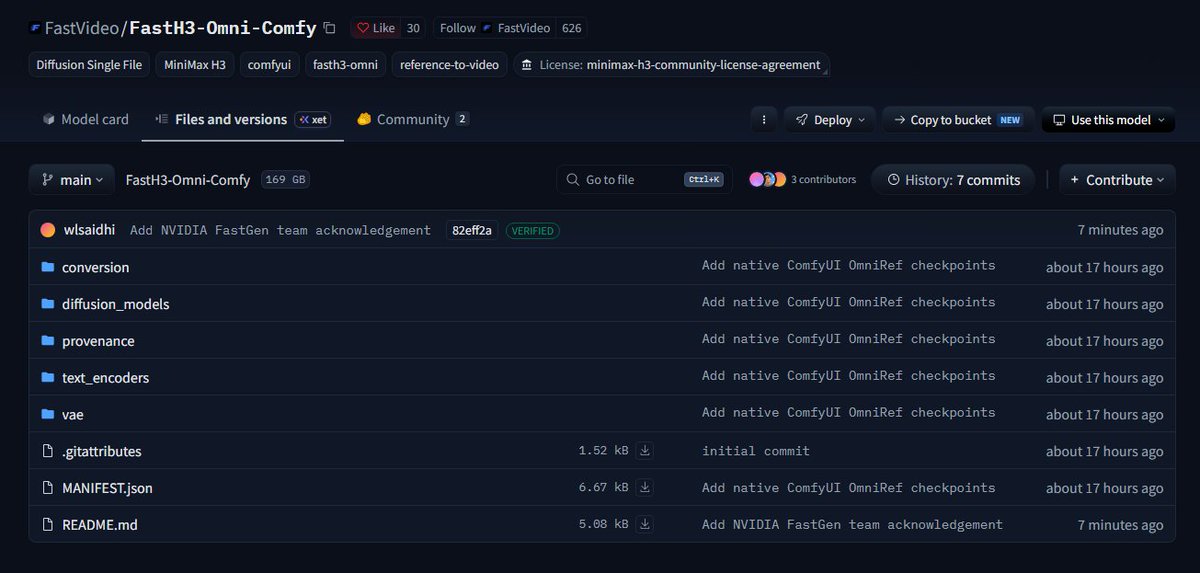This screenshot has height=573, width=1200.
Task: Expand the Use this model dropdown
Action: click(x=1108, y=120)
